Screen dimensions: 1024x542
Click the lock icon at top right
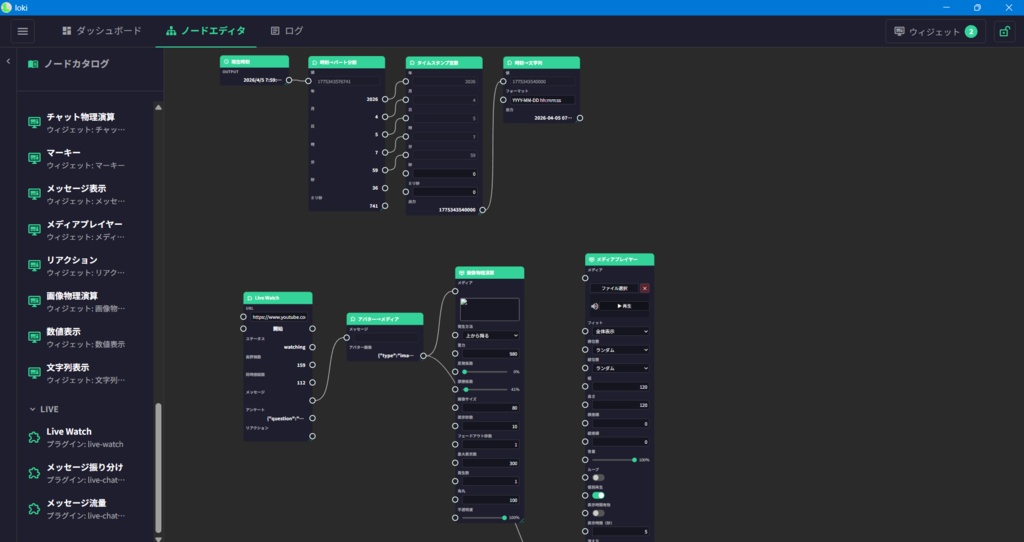pyautogui.click(x=1004, y=31)
